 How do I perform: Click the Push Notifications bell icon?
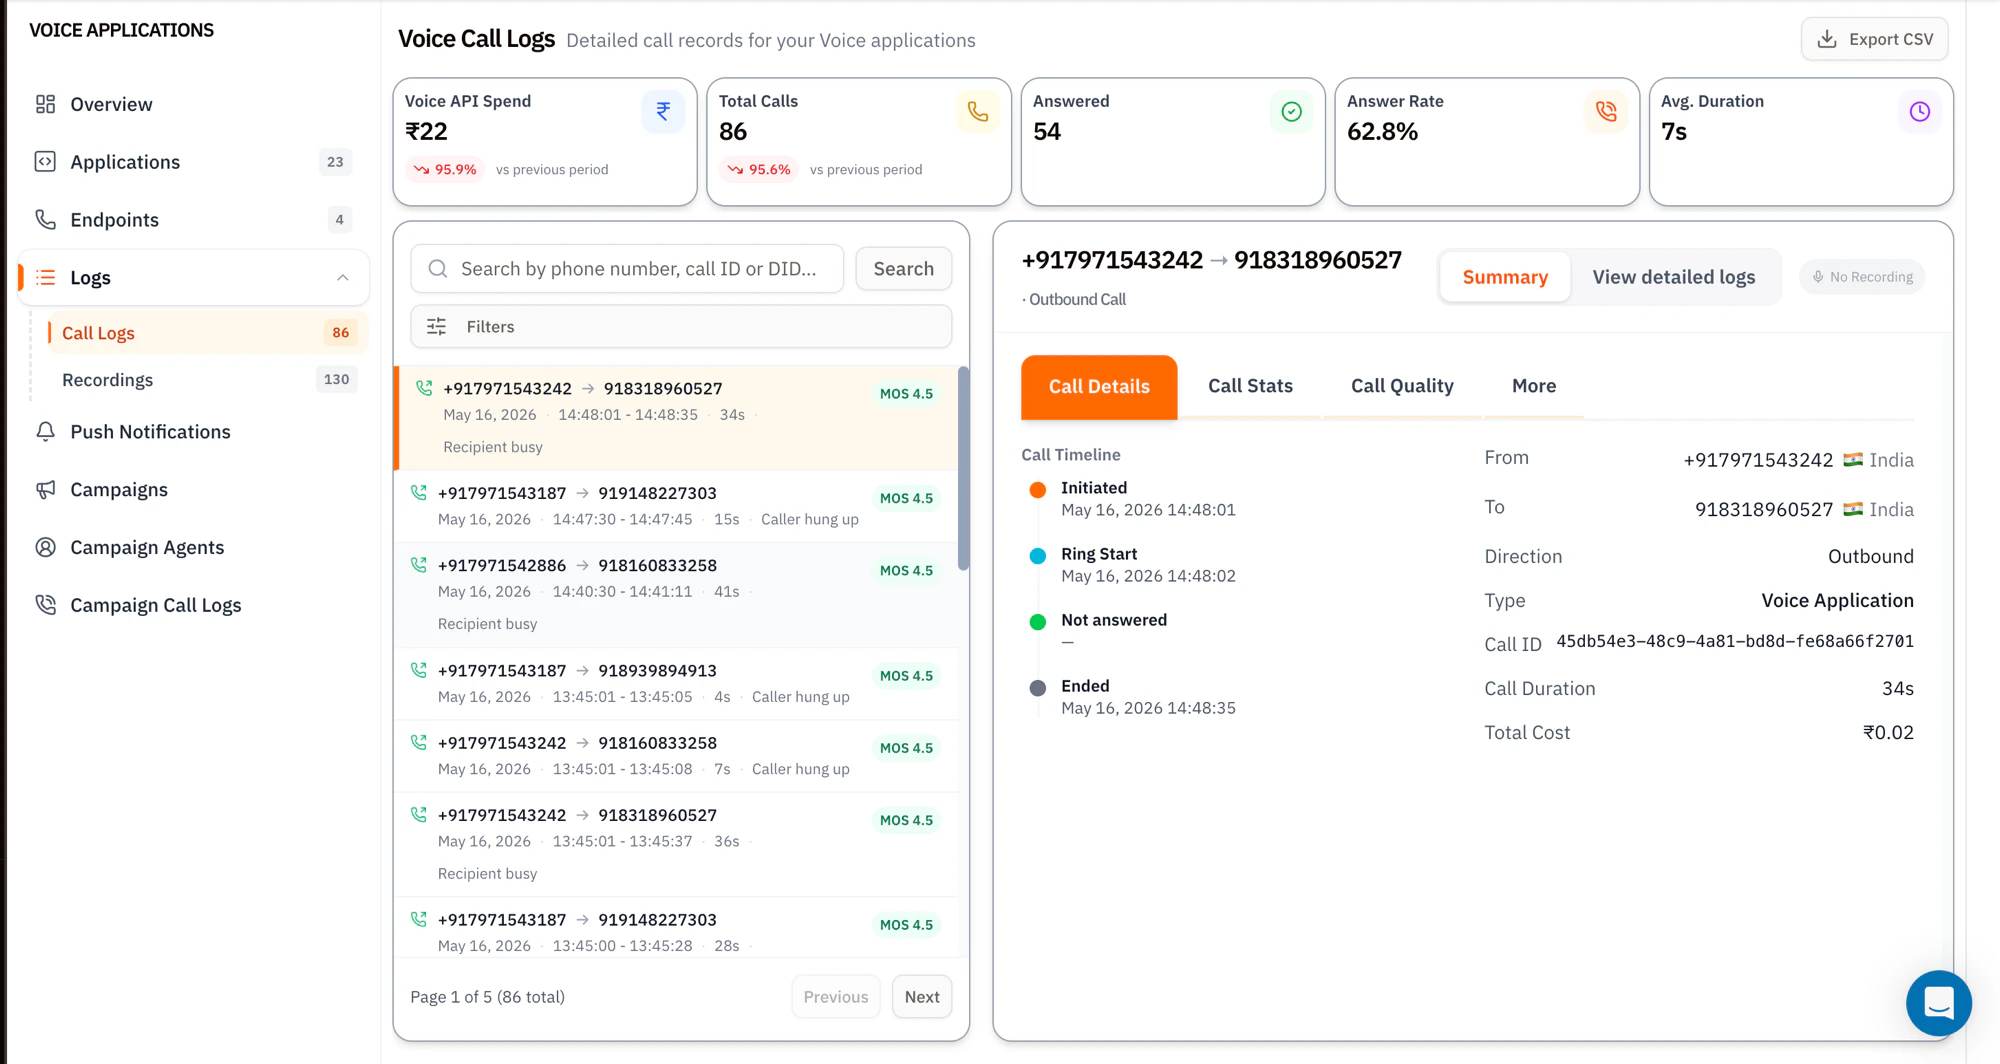point(45,432)
